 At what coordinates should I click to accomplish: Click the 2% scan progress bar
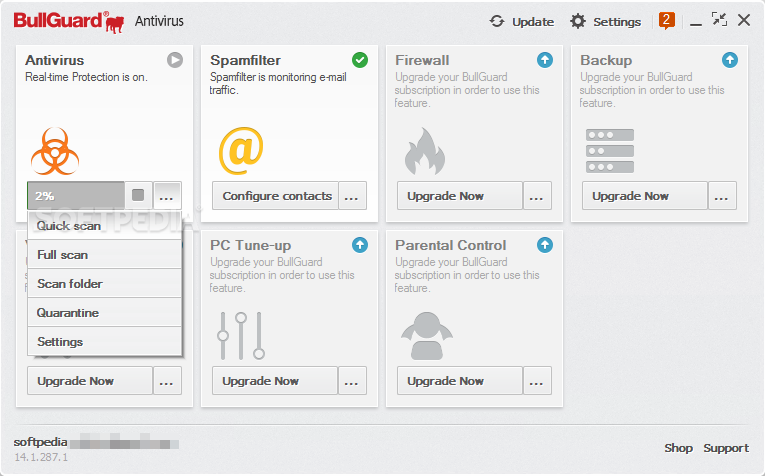pyautogui.click(x=76, y=196)
